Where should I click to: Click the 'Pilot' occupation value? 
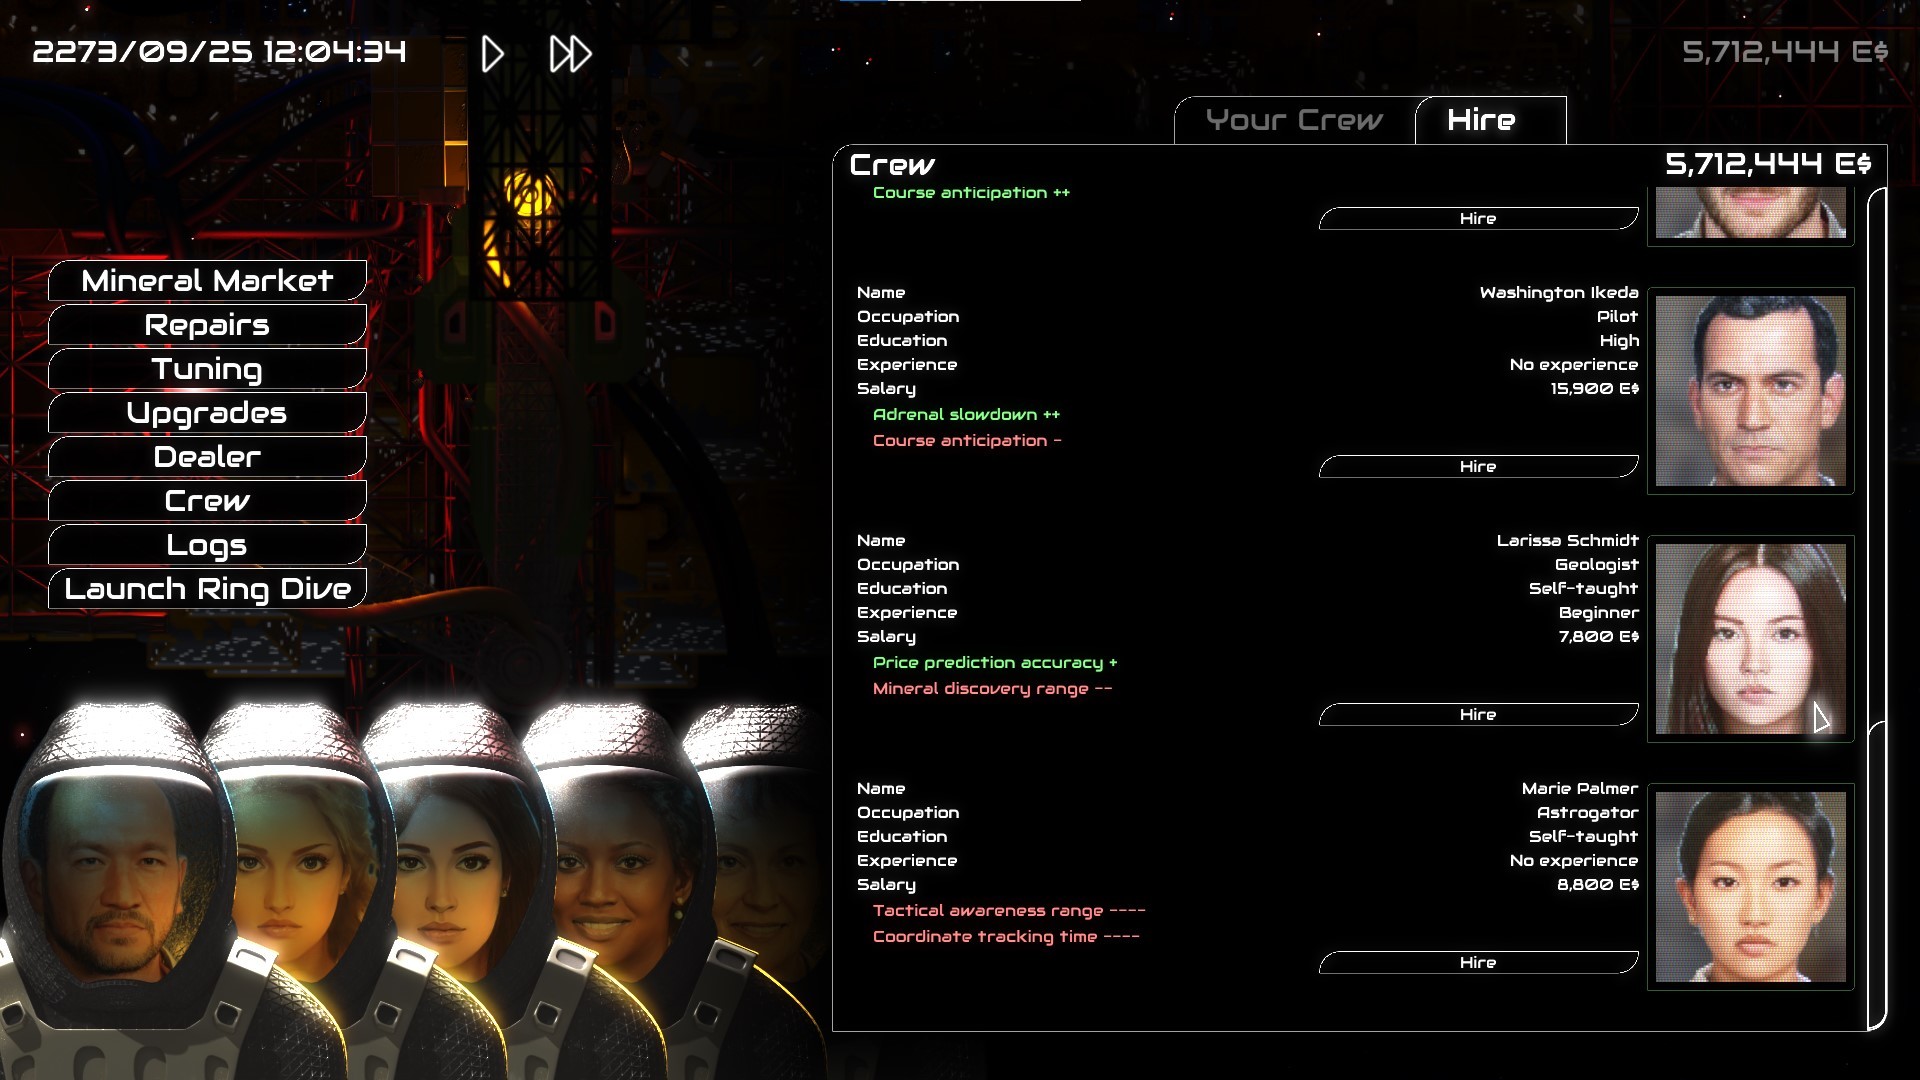pos(1617,317)
